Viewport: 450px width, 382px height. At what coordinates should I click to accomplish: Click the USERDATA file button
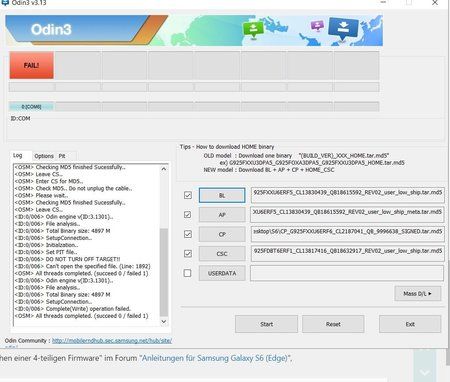[222, 273]
